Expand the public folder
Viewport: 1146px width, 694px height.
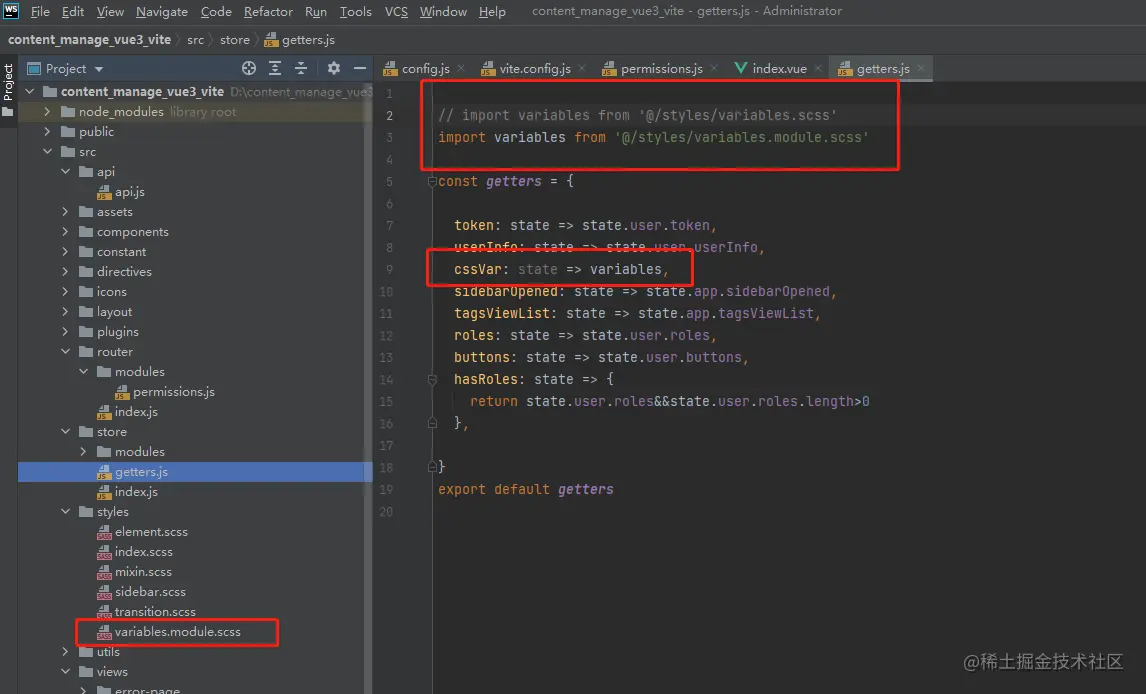click(48, 131)
